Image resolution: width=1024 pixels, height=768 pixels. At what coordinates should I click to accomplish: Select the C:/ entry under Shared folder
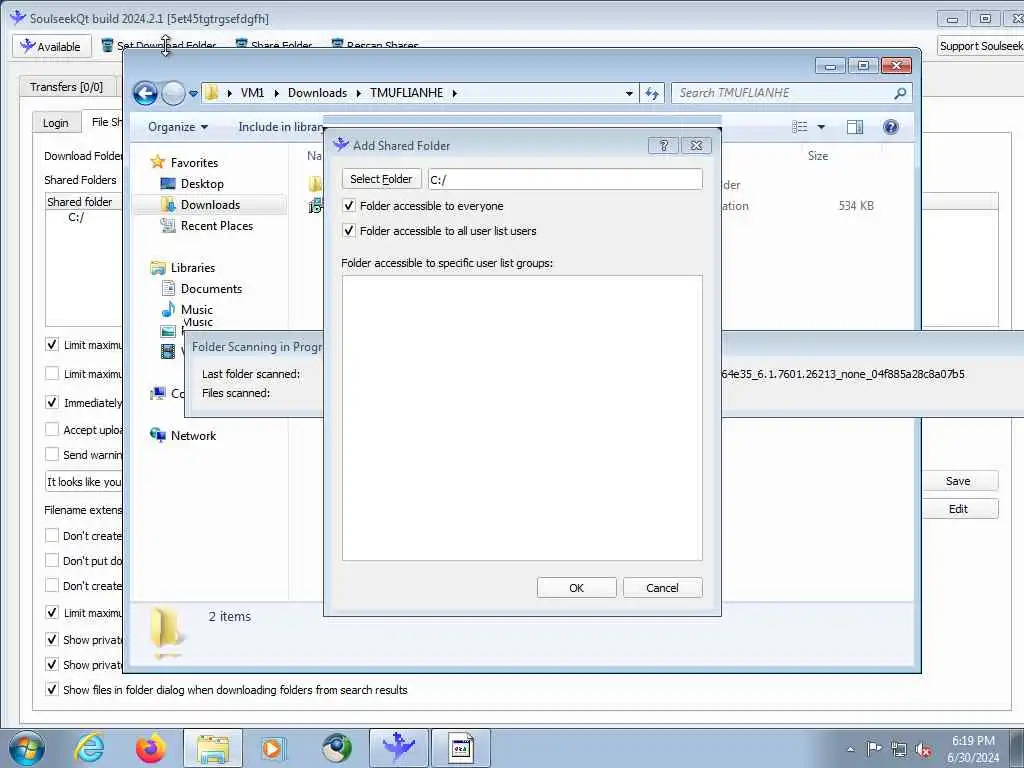76,217
